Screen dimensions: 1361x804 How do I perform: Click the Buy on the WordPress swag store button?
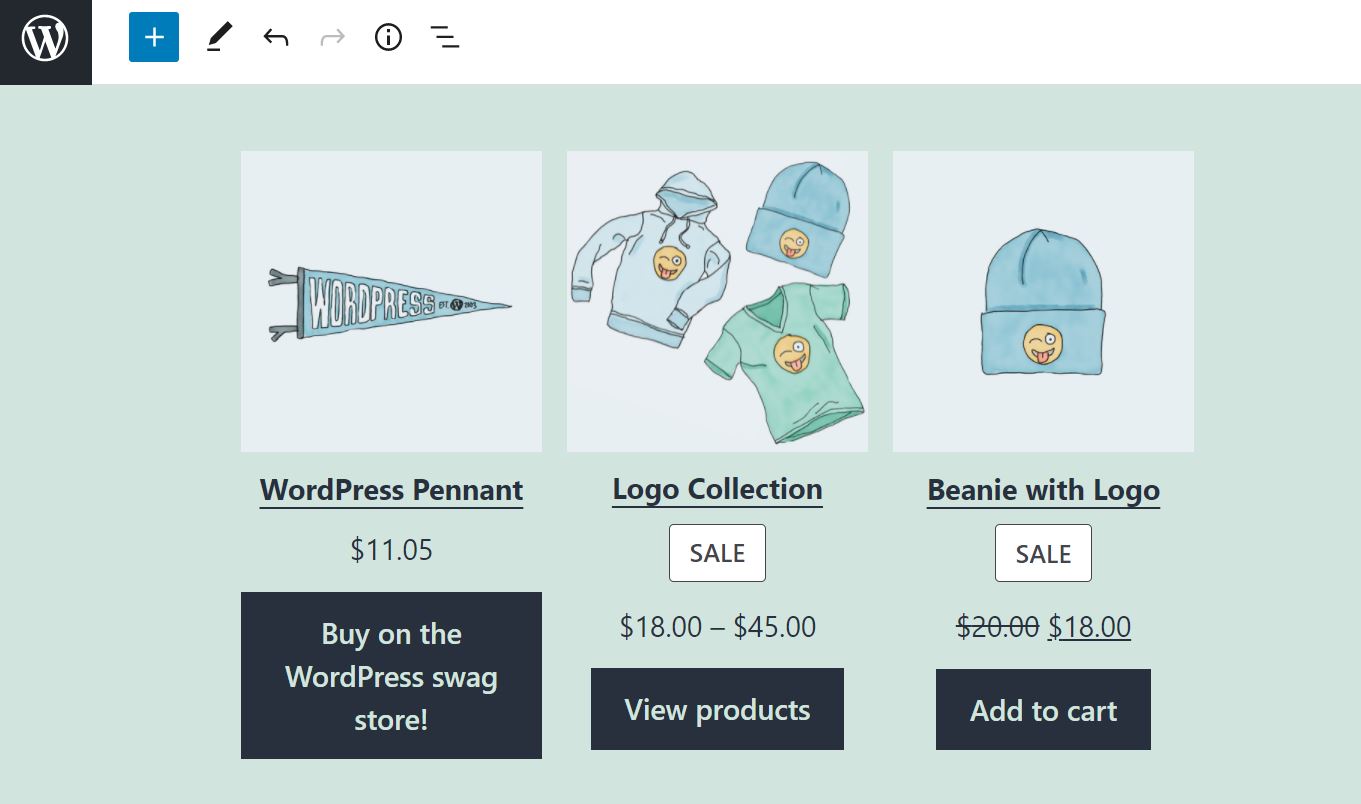pyautogui.click(x=391, y=676)
